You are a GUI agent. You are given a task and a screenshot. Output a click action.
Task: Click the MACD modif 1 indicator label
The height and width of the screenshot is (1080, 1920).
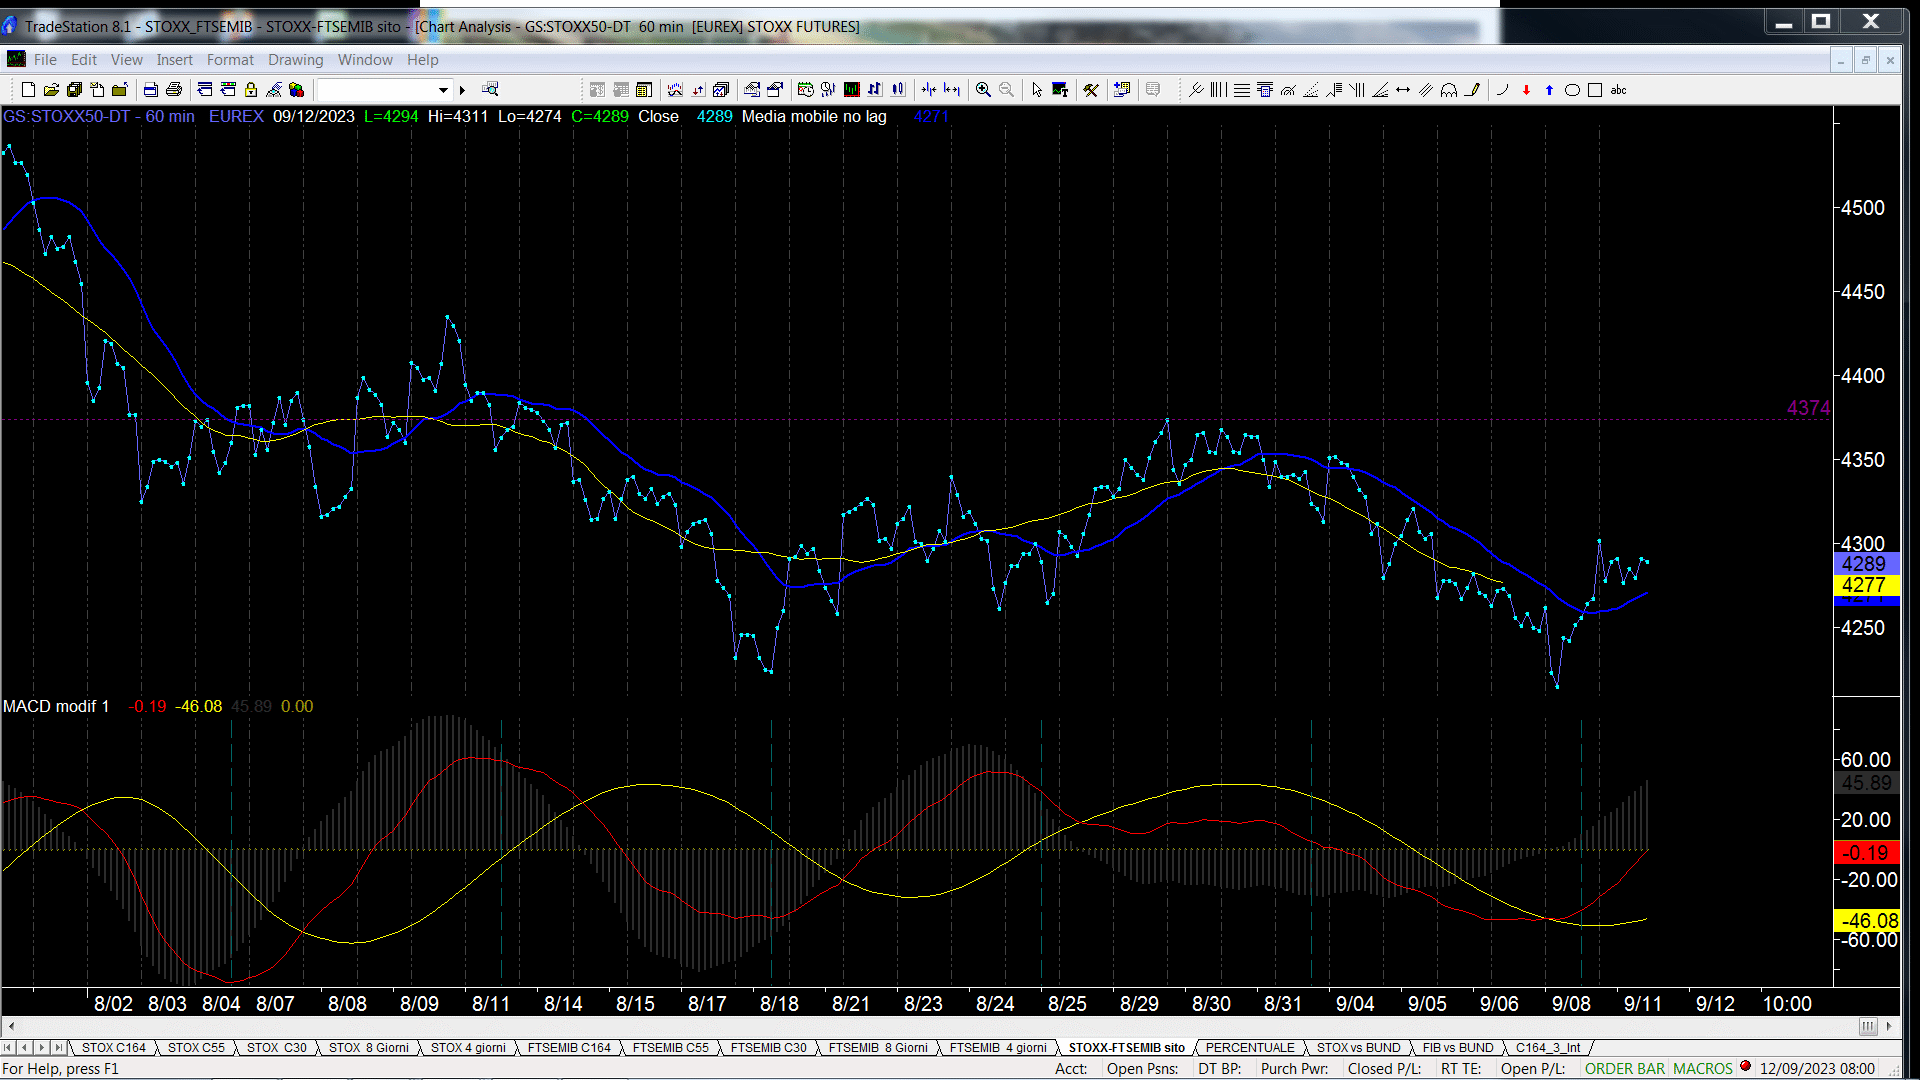click(56, 707)
